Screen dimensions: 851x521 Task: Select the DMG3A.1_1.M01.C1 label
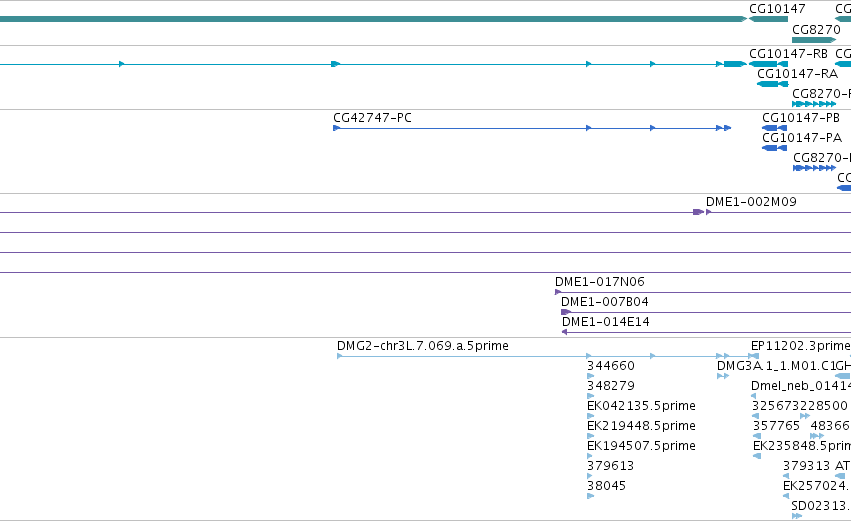point(776,366)
